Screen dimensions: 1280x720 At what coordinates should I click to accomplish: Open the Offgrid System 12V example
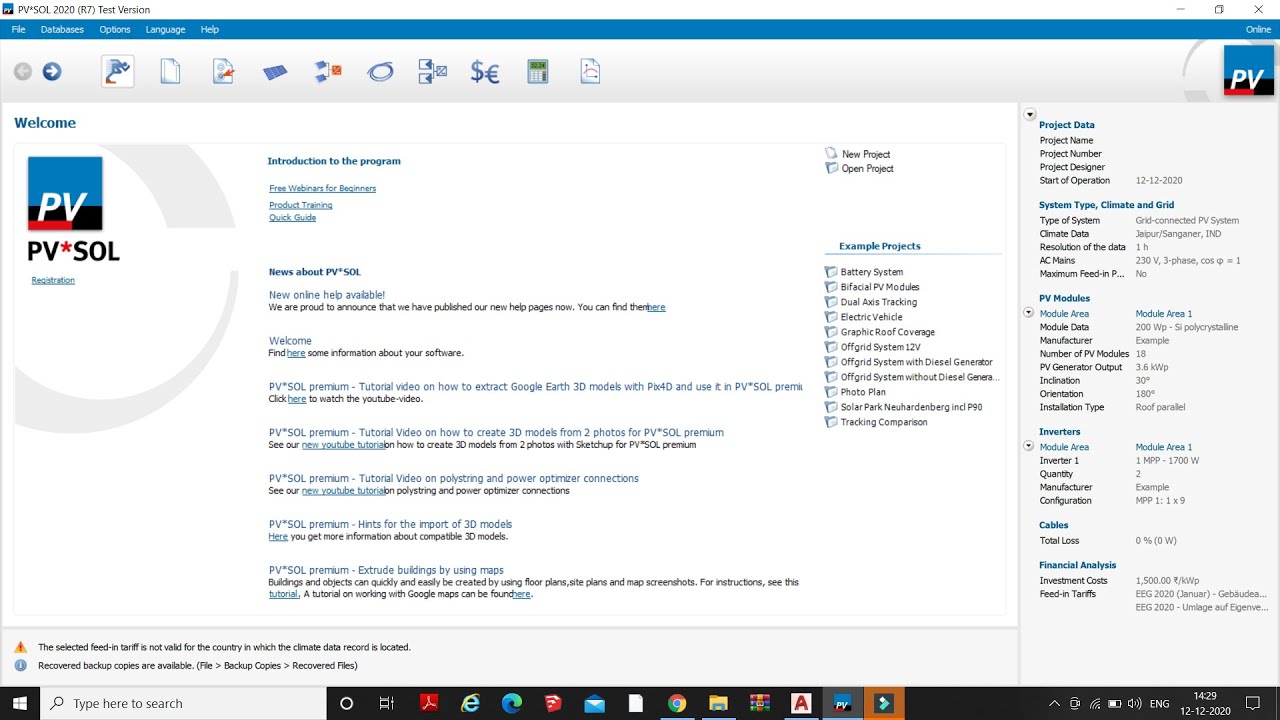tap(880, 347)
